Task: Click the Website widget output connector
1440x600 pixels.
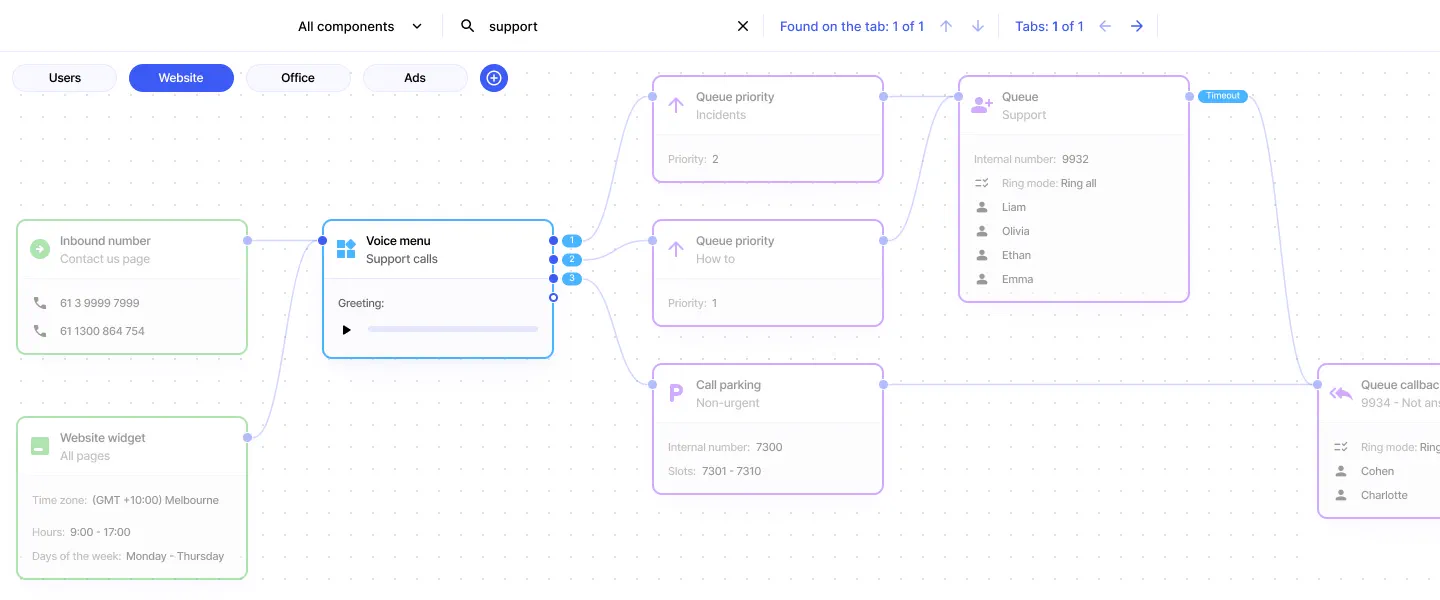Action: (x=247, y=437)
